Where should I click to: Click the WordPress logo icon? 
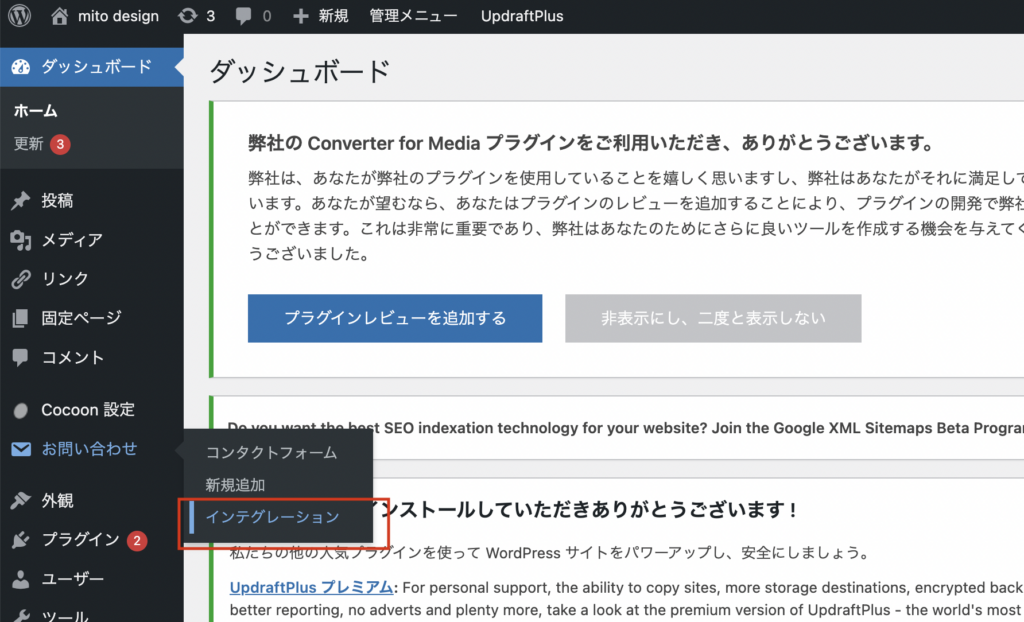[19, 16]
